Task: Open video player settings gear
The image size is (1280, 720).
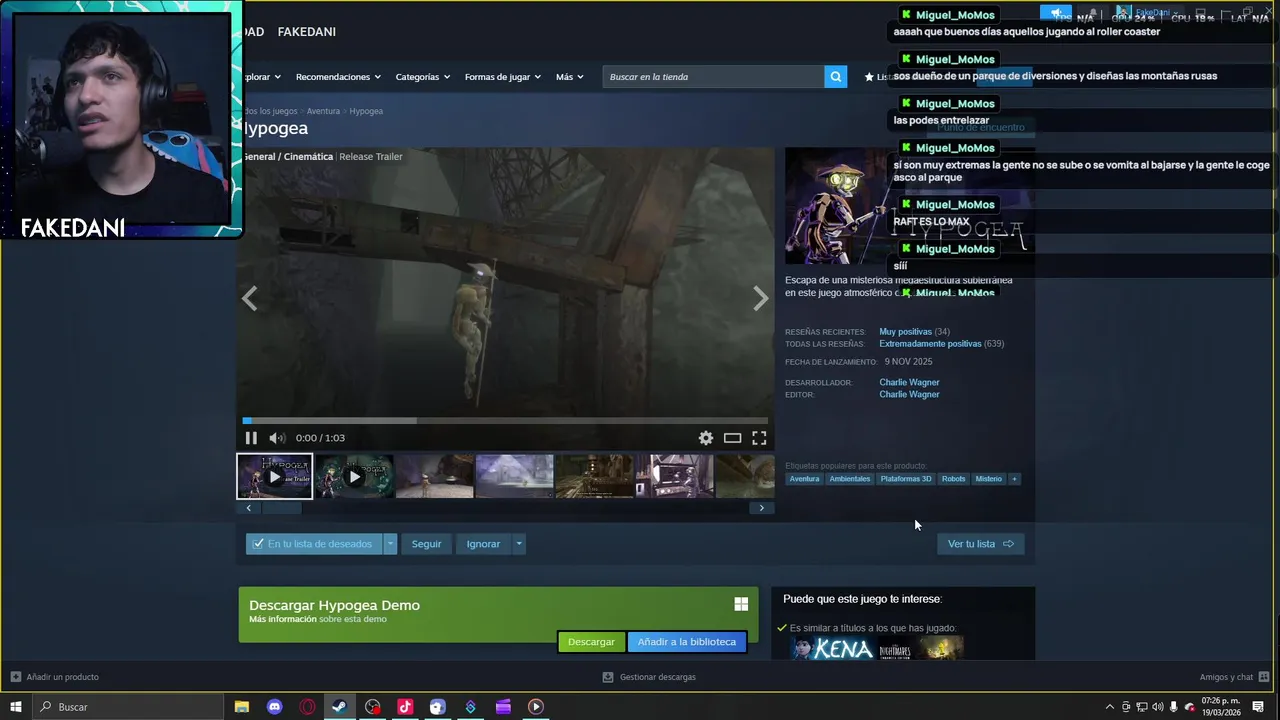Action: coord(706,438)
